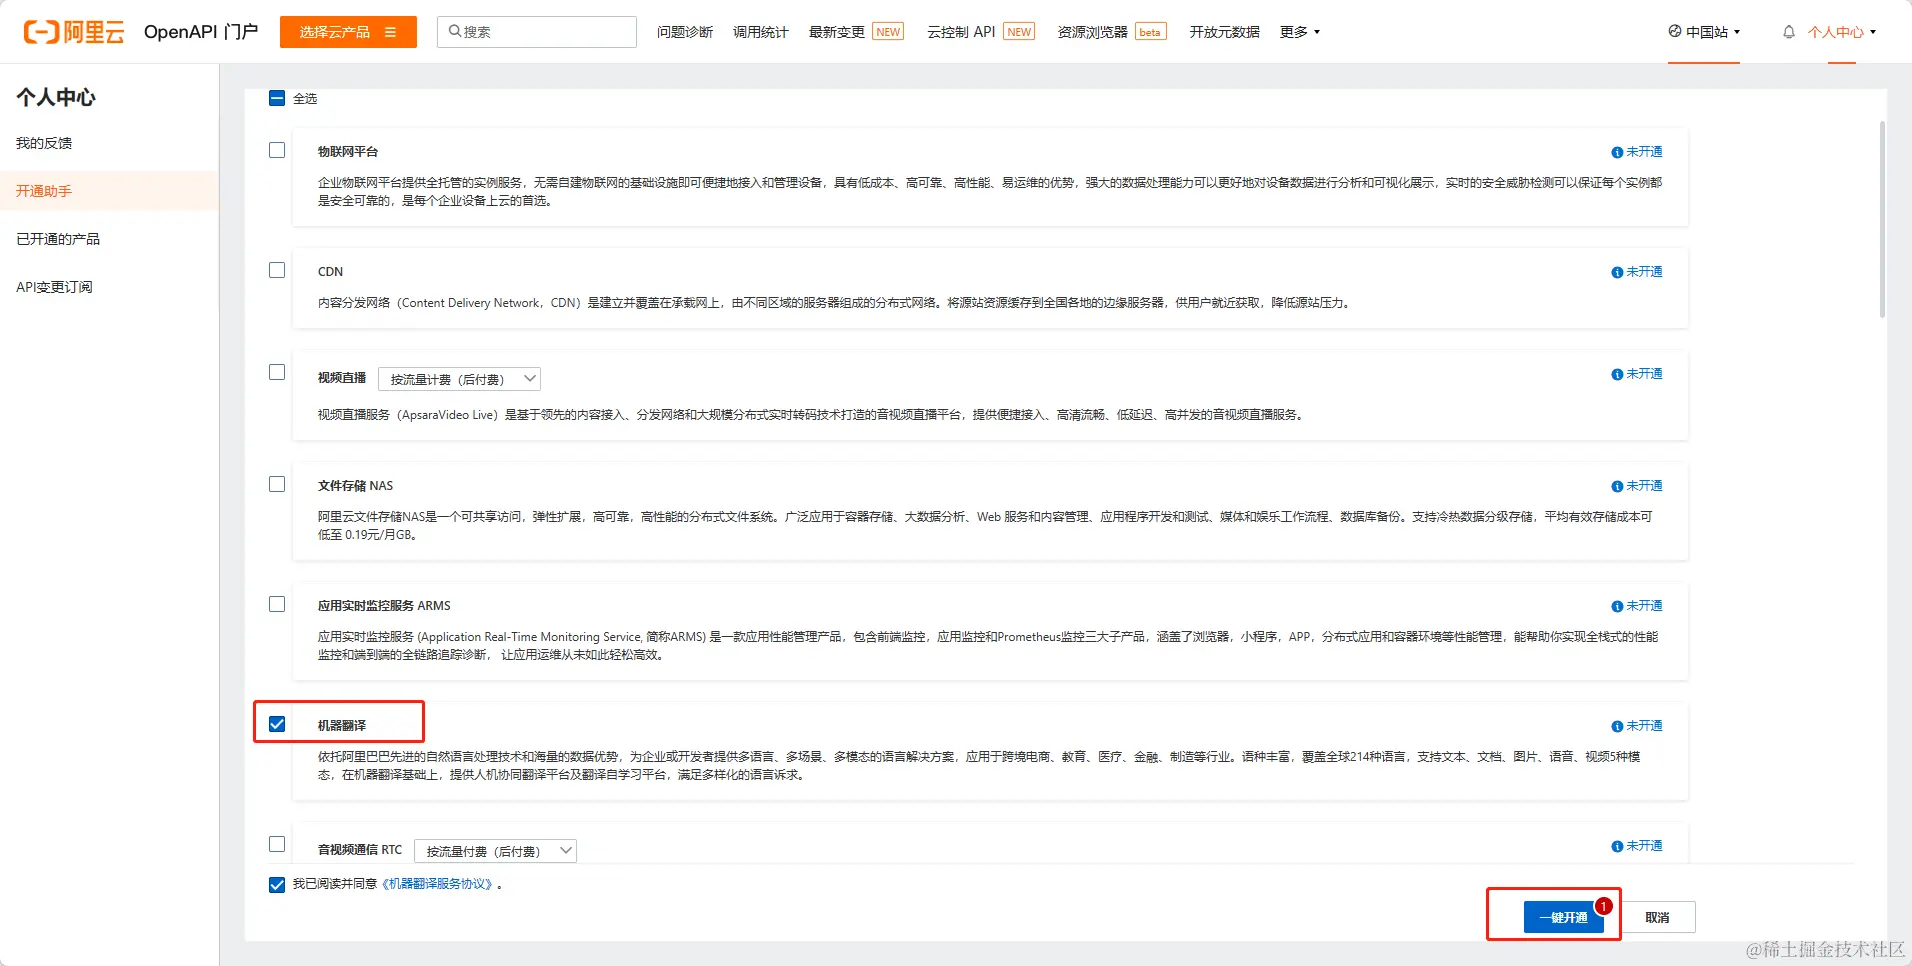Open 资源浏览器 in top navigation

(1093, 32)
